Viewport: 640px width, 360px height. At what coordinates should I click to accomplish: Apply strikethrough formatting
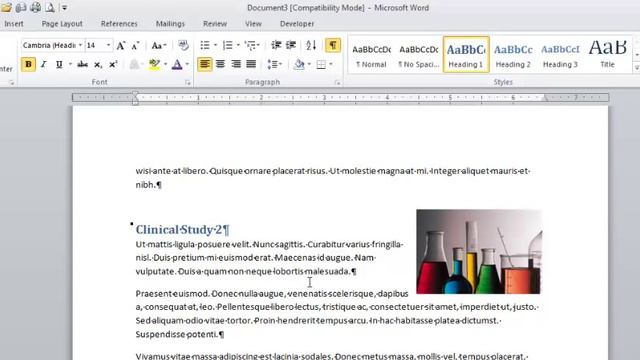(82, 64)
